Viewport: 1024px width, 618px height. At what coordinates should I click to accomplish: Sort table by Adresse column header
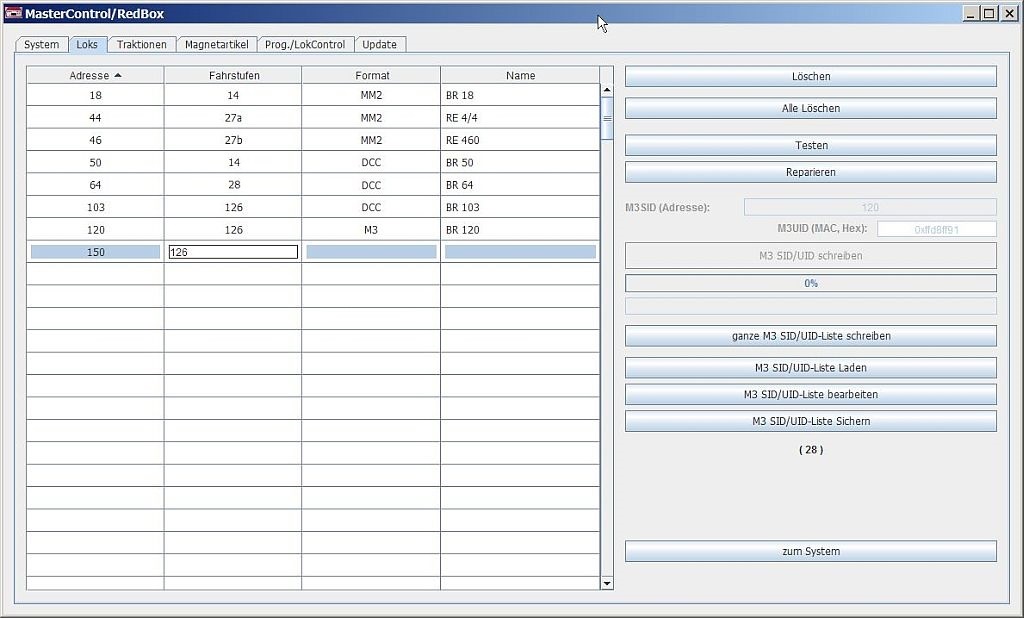tap(95, 75)
